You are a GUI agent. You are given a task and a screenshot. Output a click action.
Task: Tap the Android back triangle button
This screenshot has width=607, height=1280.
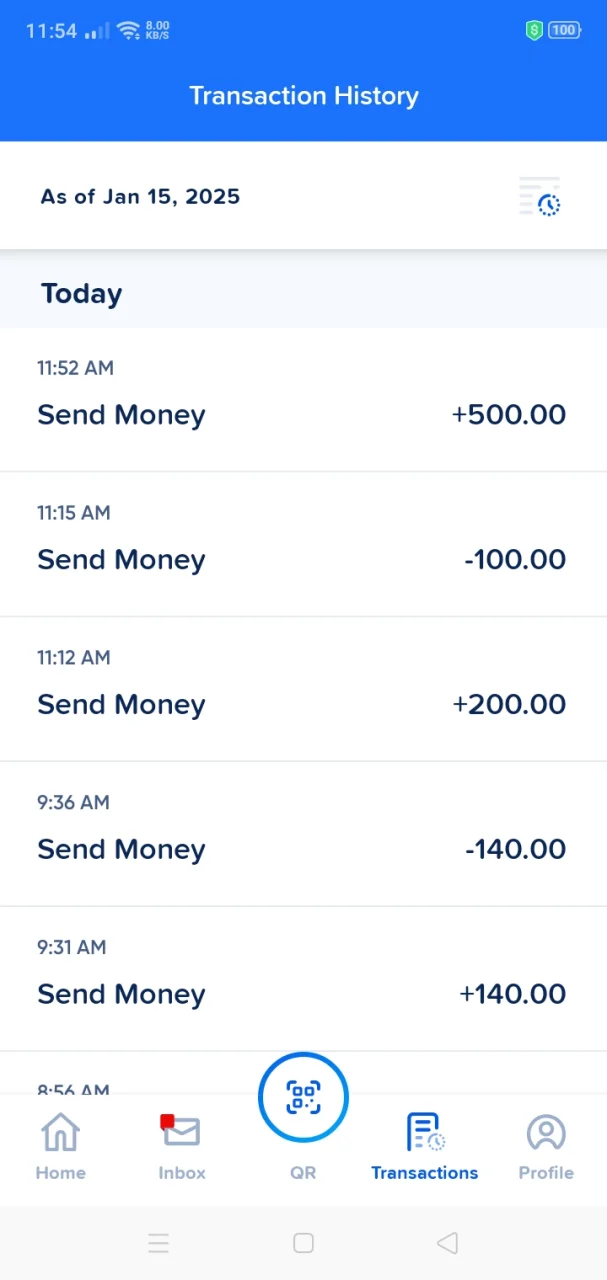pos(447,1243)
